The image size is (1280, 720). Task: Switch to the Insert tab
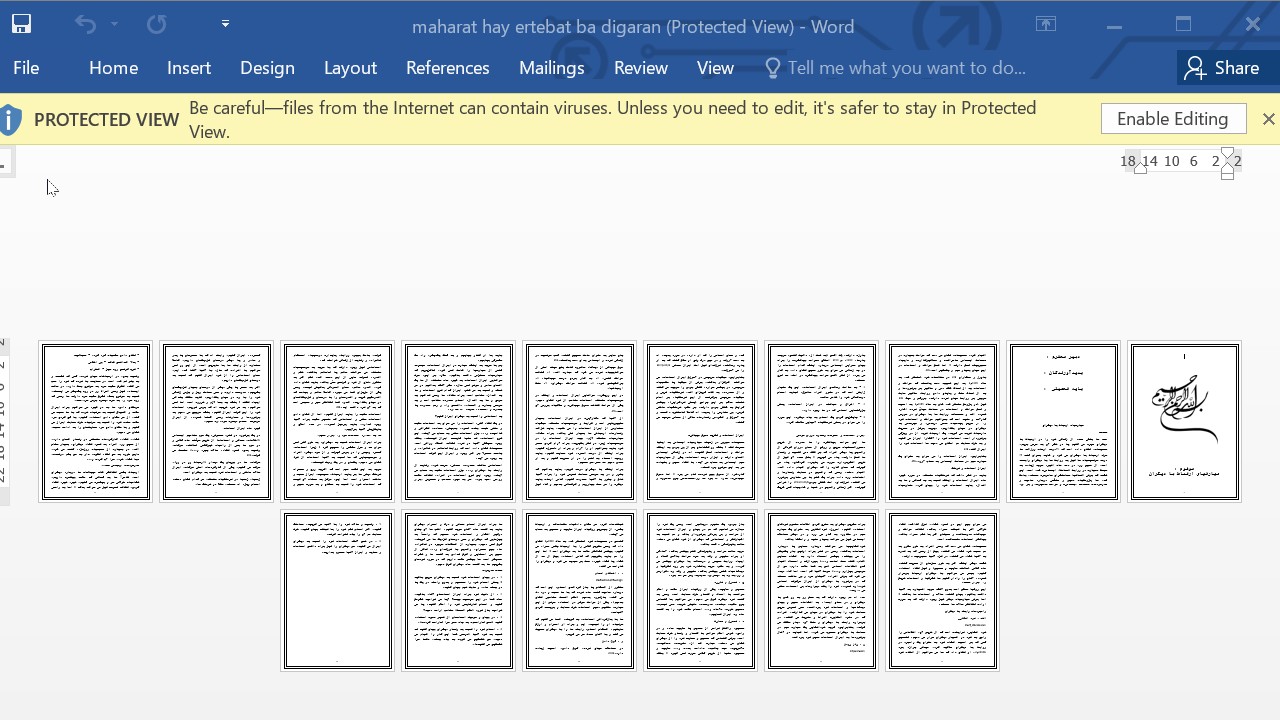point(189,68)
